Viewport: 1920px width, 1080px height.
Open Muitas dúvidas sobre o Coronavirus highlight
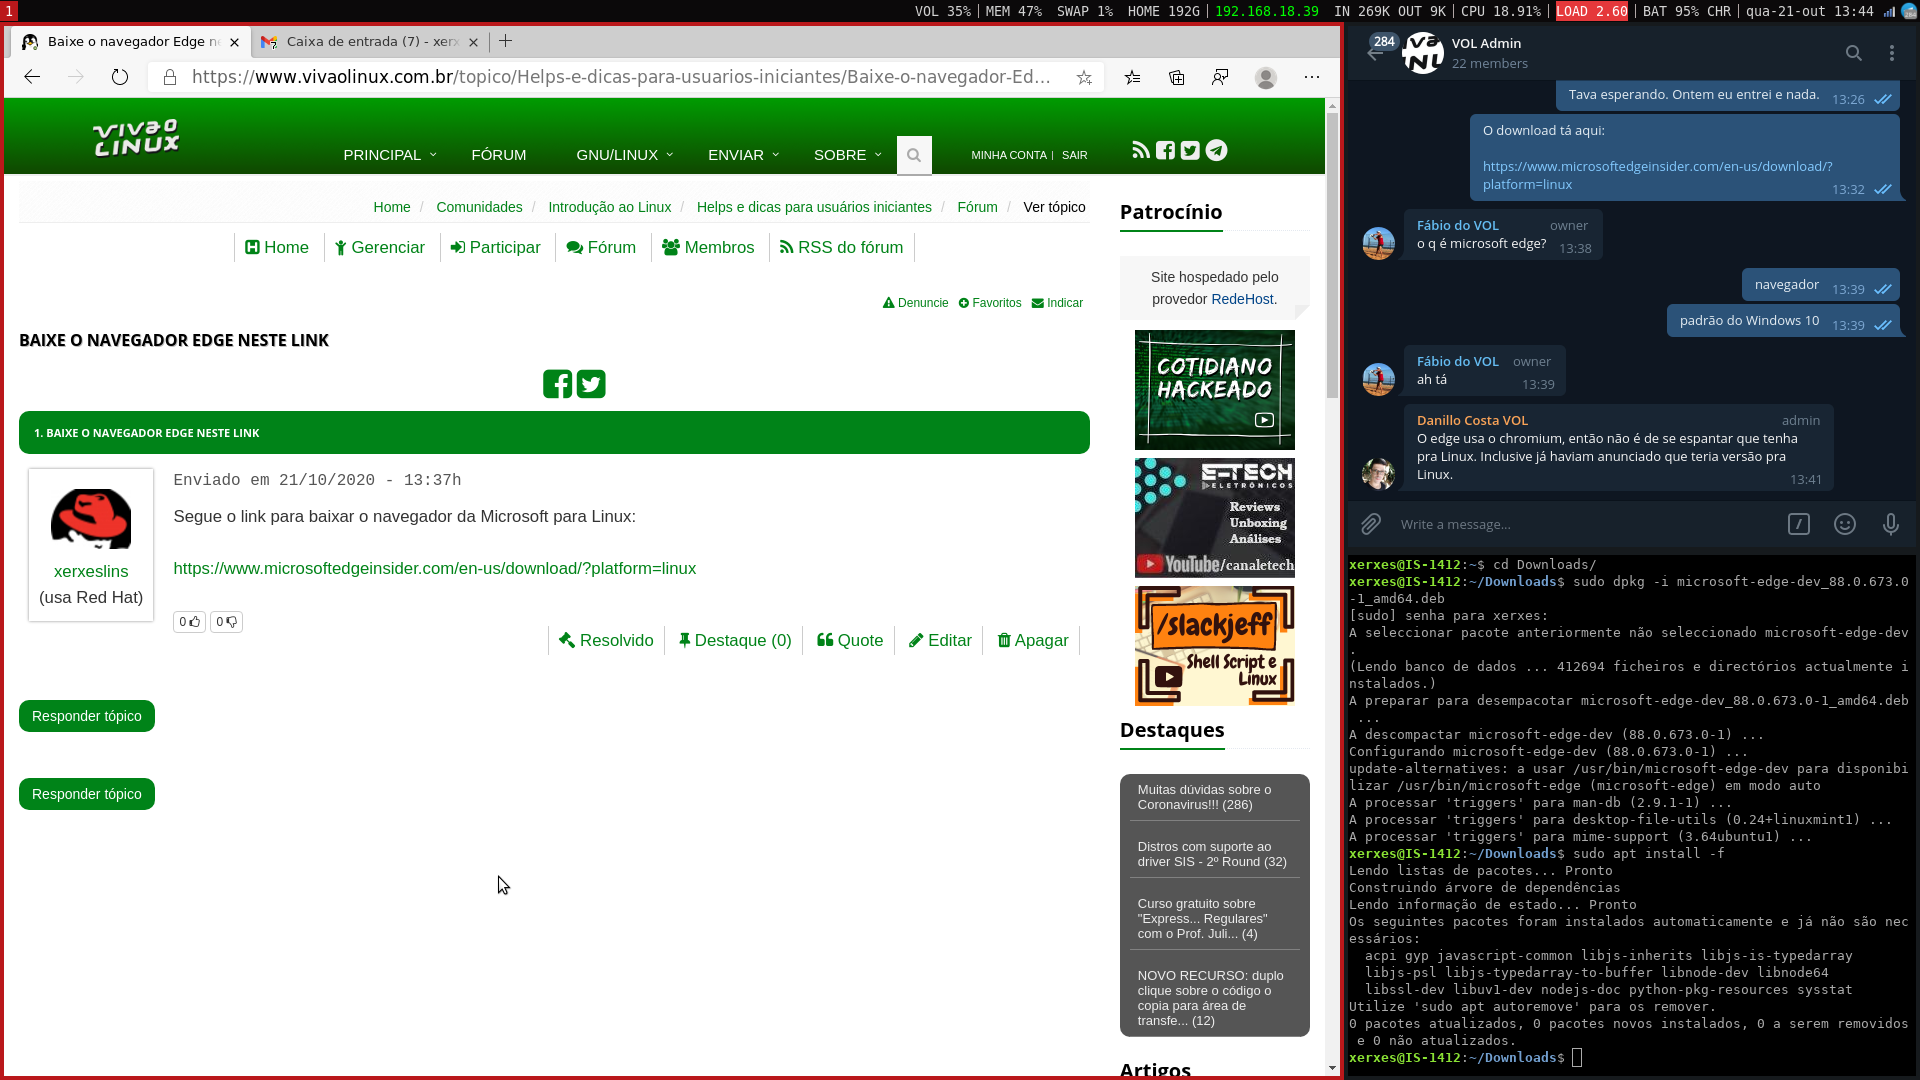click(x=1204, y=797)
